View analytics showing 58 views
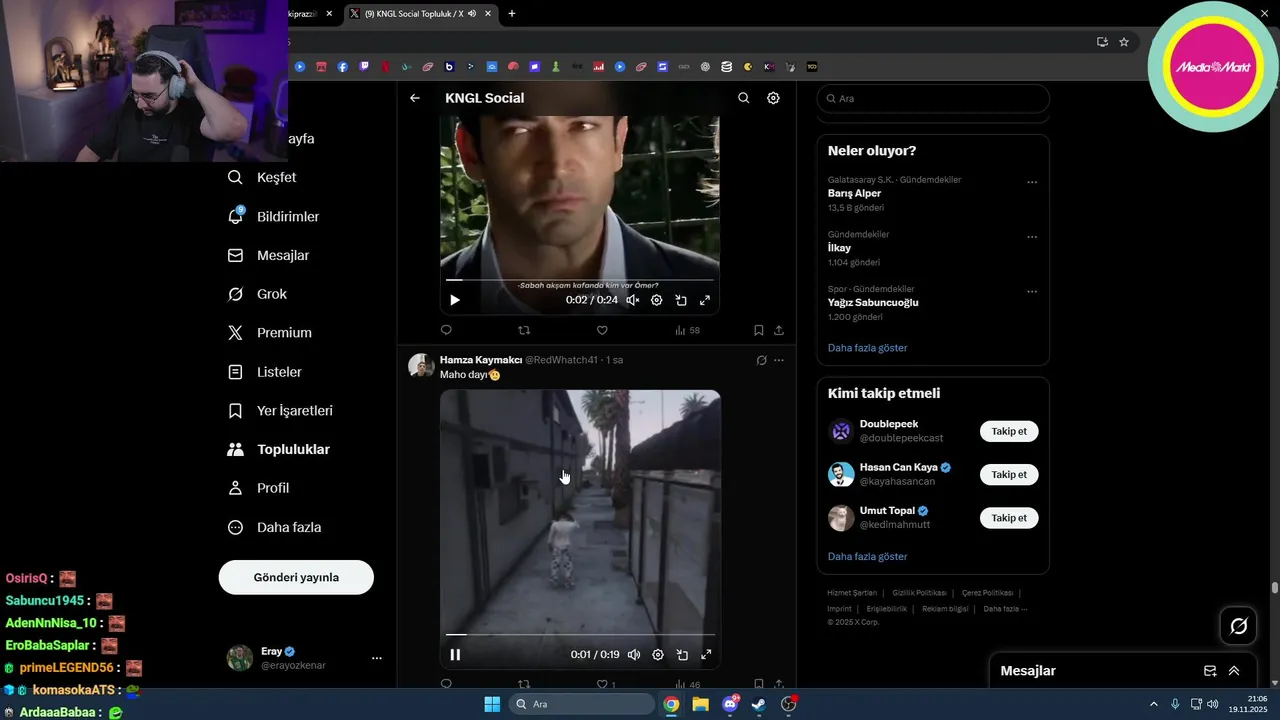This screenshot has height=720, width=1280. (x=687, y=330)
